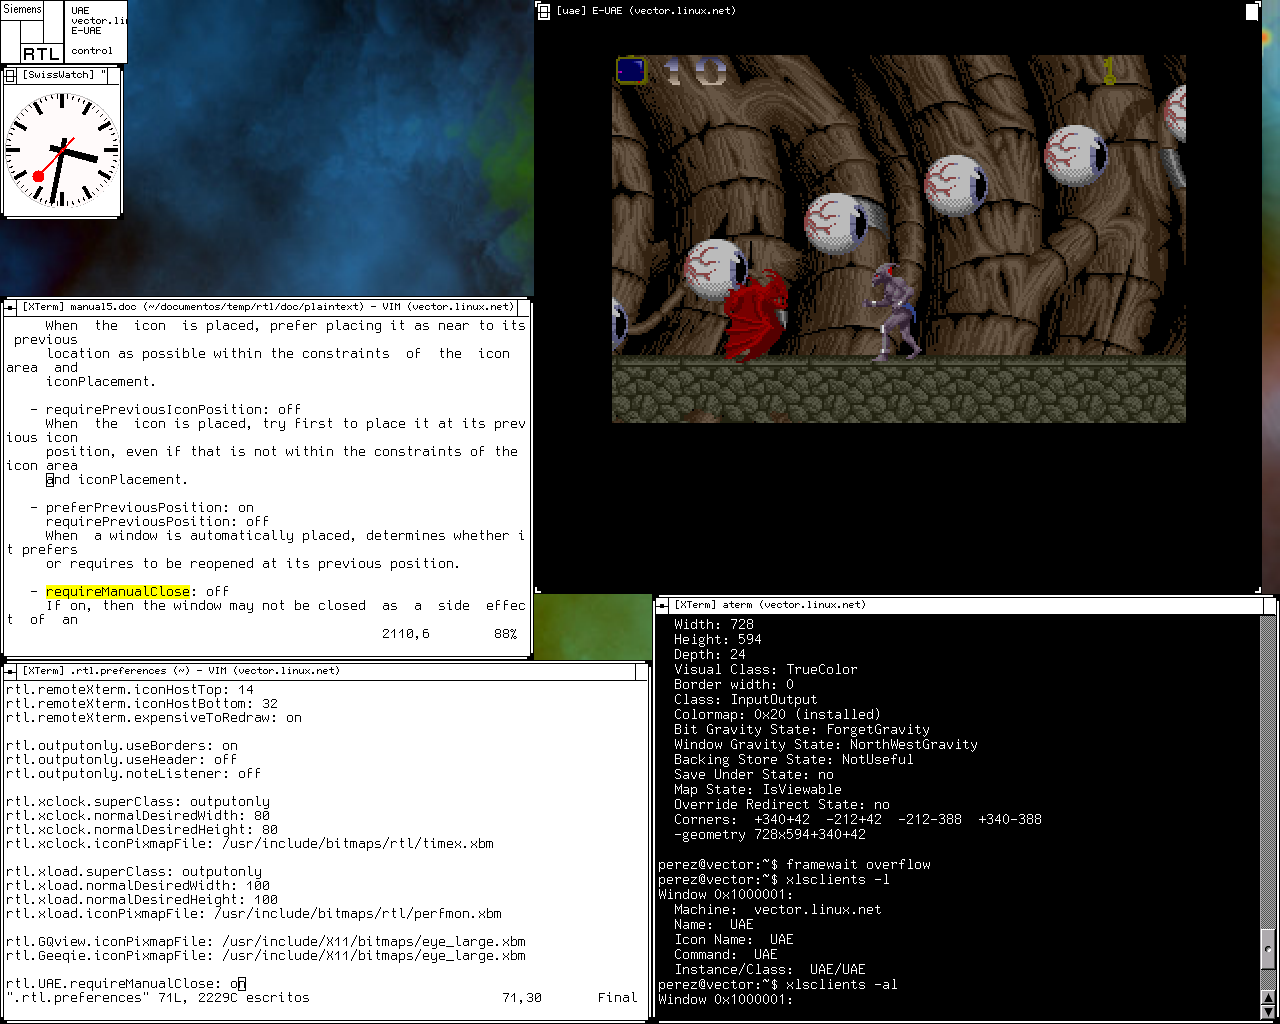Select the E-UAE entry in RTL panel

coord(87,31)
